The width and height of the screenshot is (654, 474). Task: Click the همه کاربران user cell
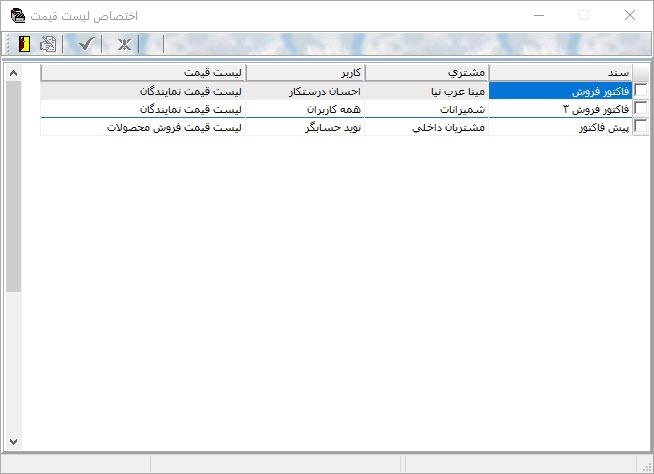tap(305, 109)
